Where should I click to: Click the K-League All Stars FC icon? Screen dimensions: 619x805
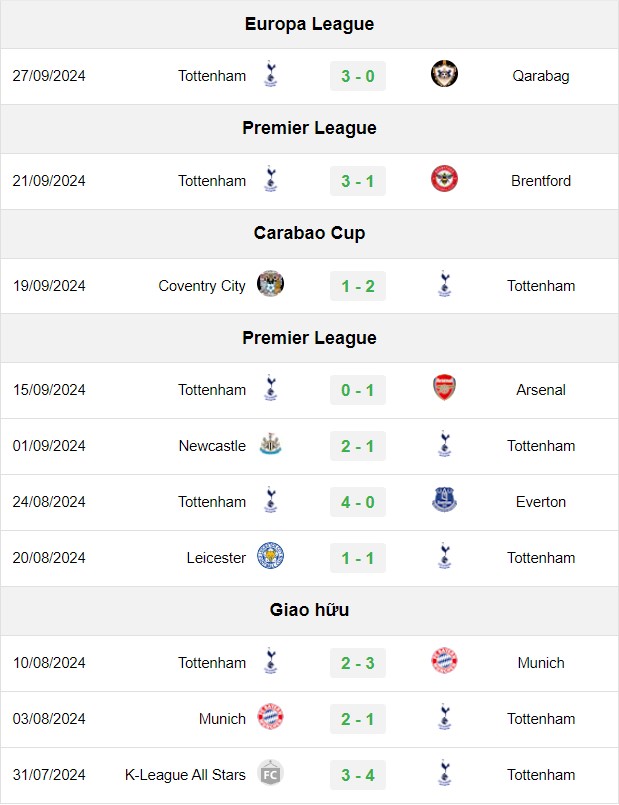(x=270, y=773)
